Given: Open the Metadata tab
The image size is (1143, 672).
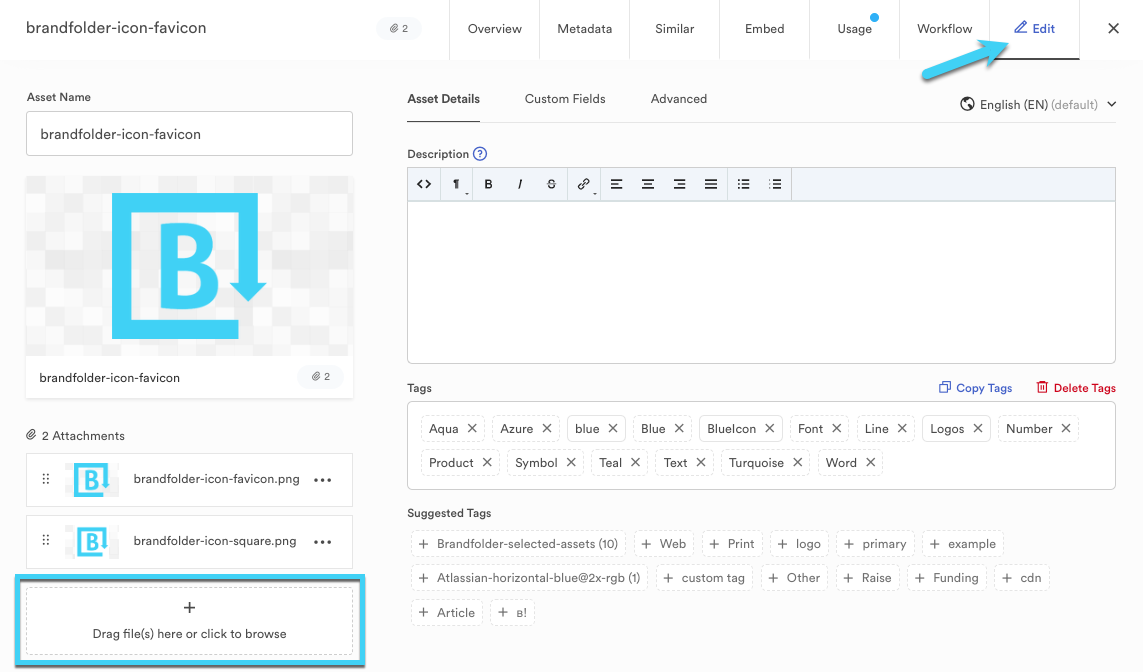Looking at the screenshot, I should [585, 29].
